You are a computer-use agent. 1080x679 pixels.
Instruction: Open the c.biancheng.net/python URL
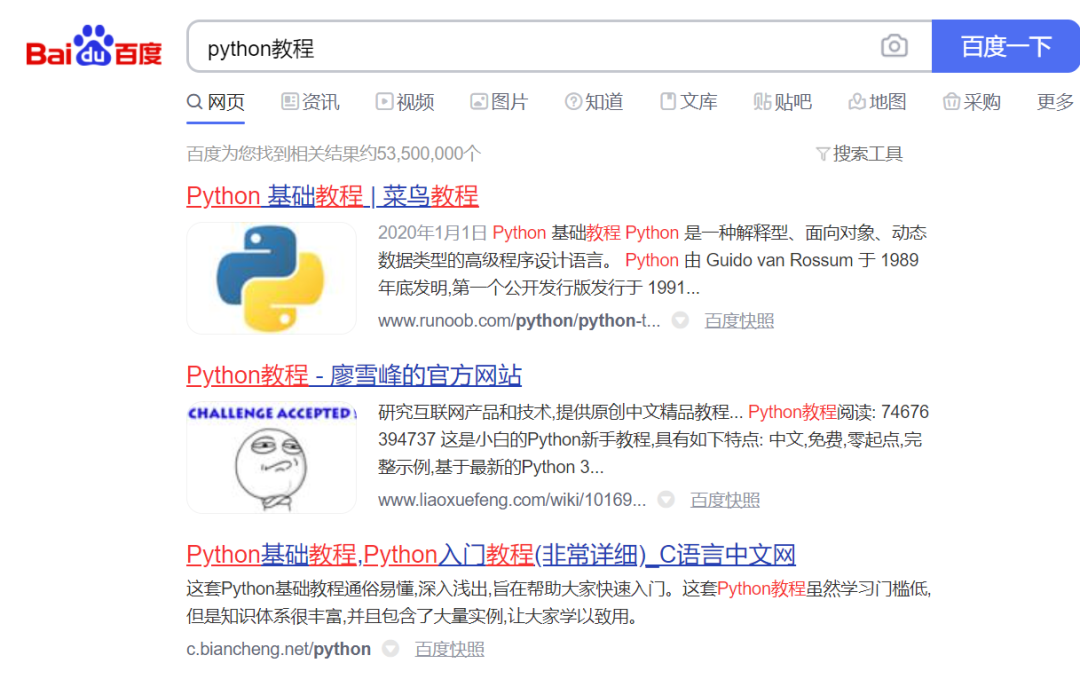(x=278, y=649)
